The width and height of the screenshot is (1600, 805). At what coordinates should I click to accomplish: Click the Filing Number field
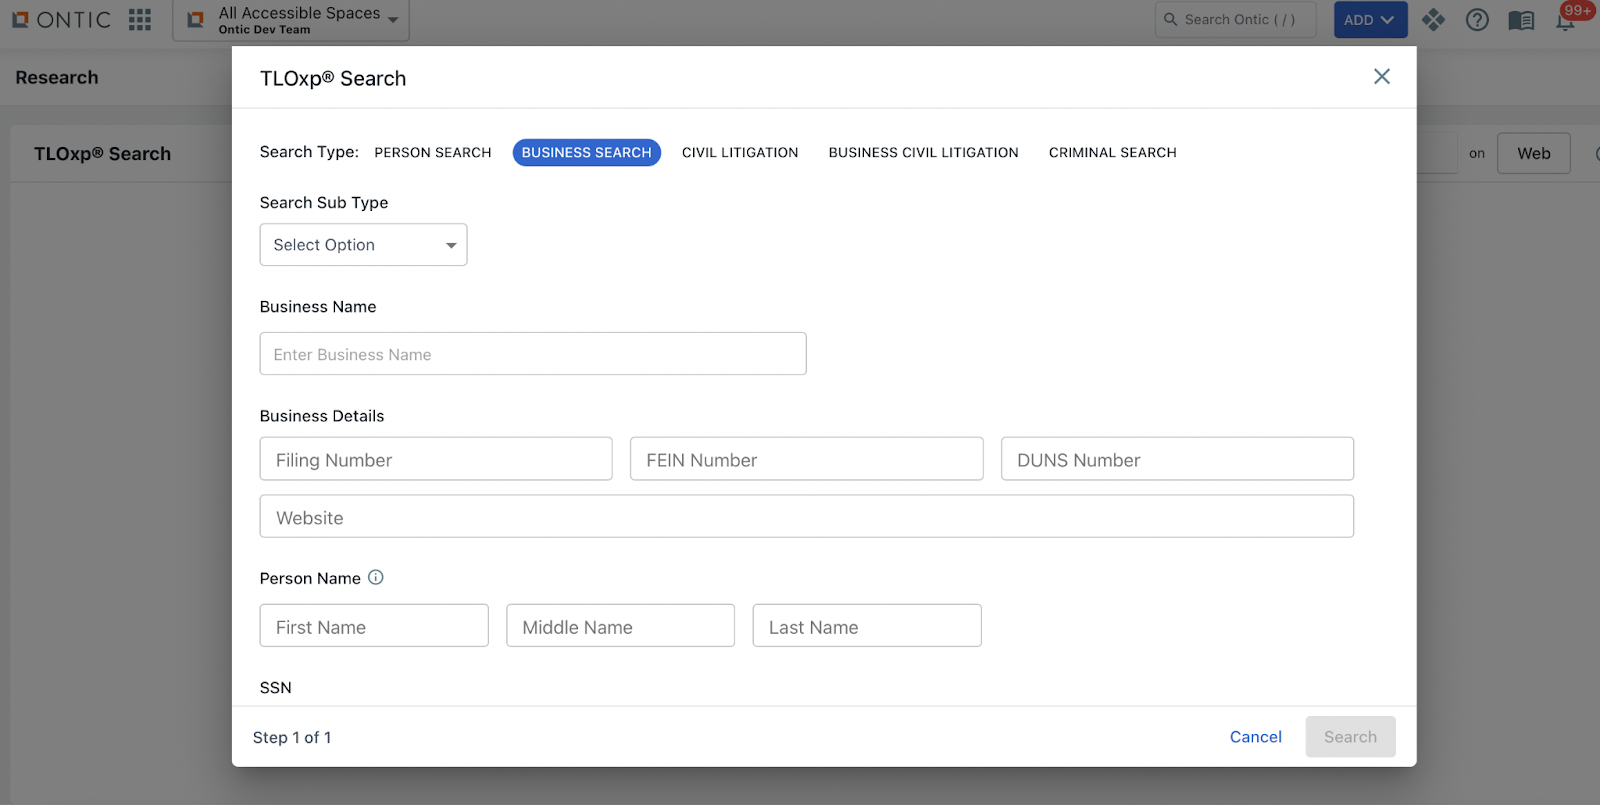[x=436, y=459]
